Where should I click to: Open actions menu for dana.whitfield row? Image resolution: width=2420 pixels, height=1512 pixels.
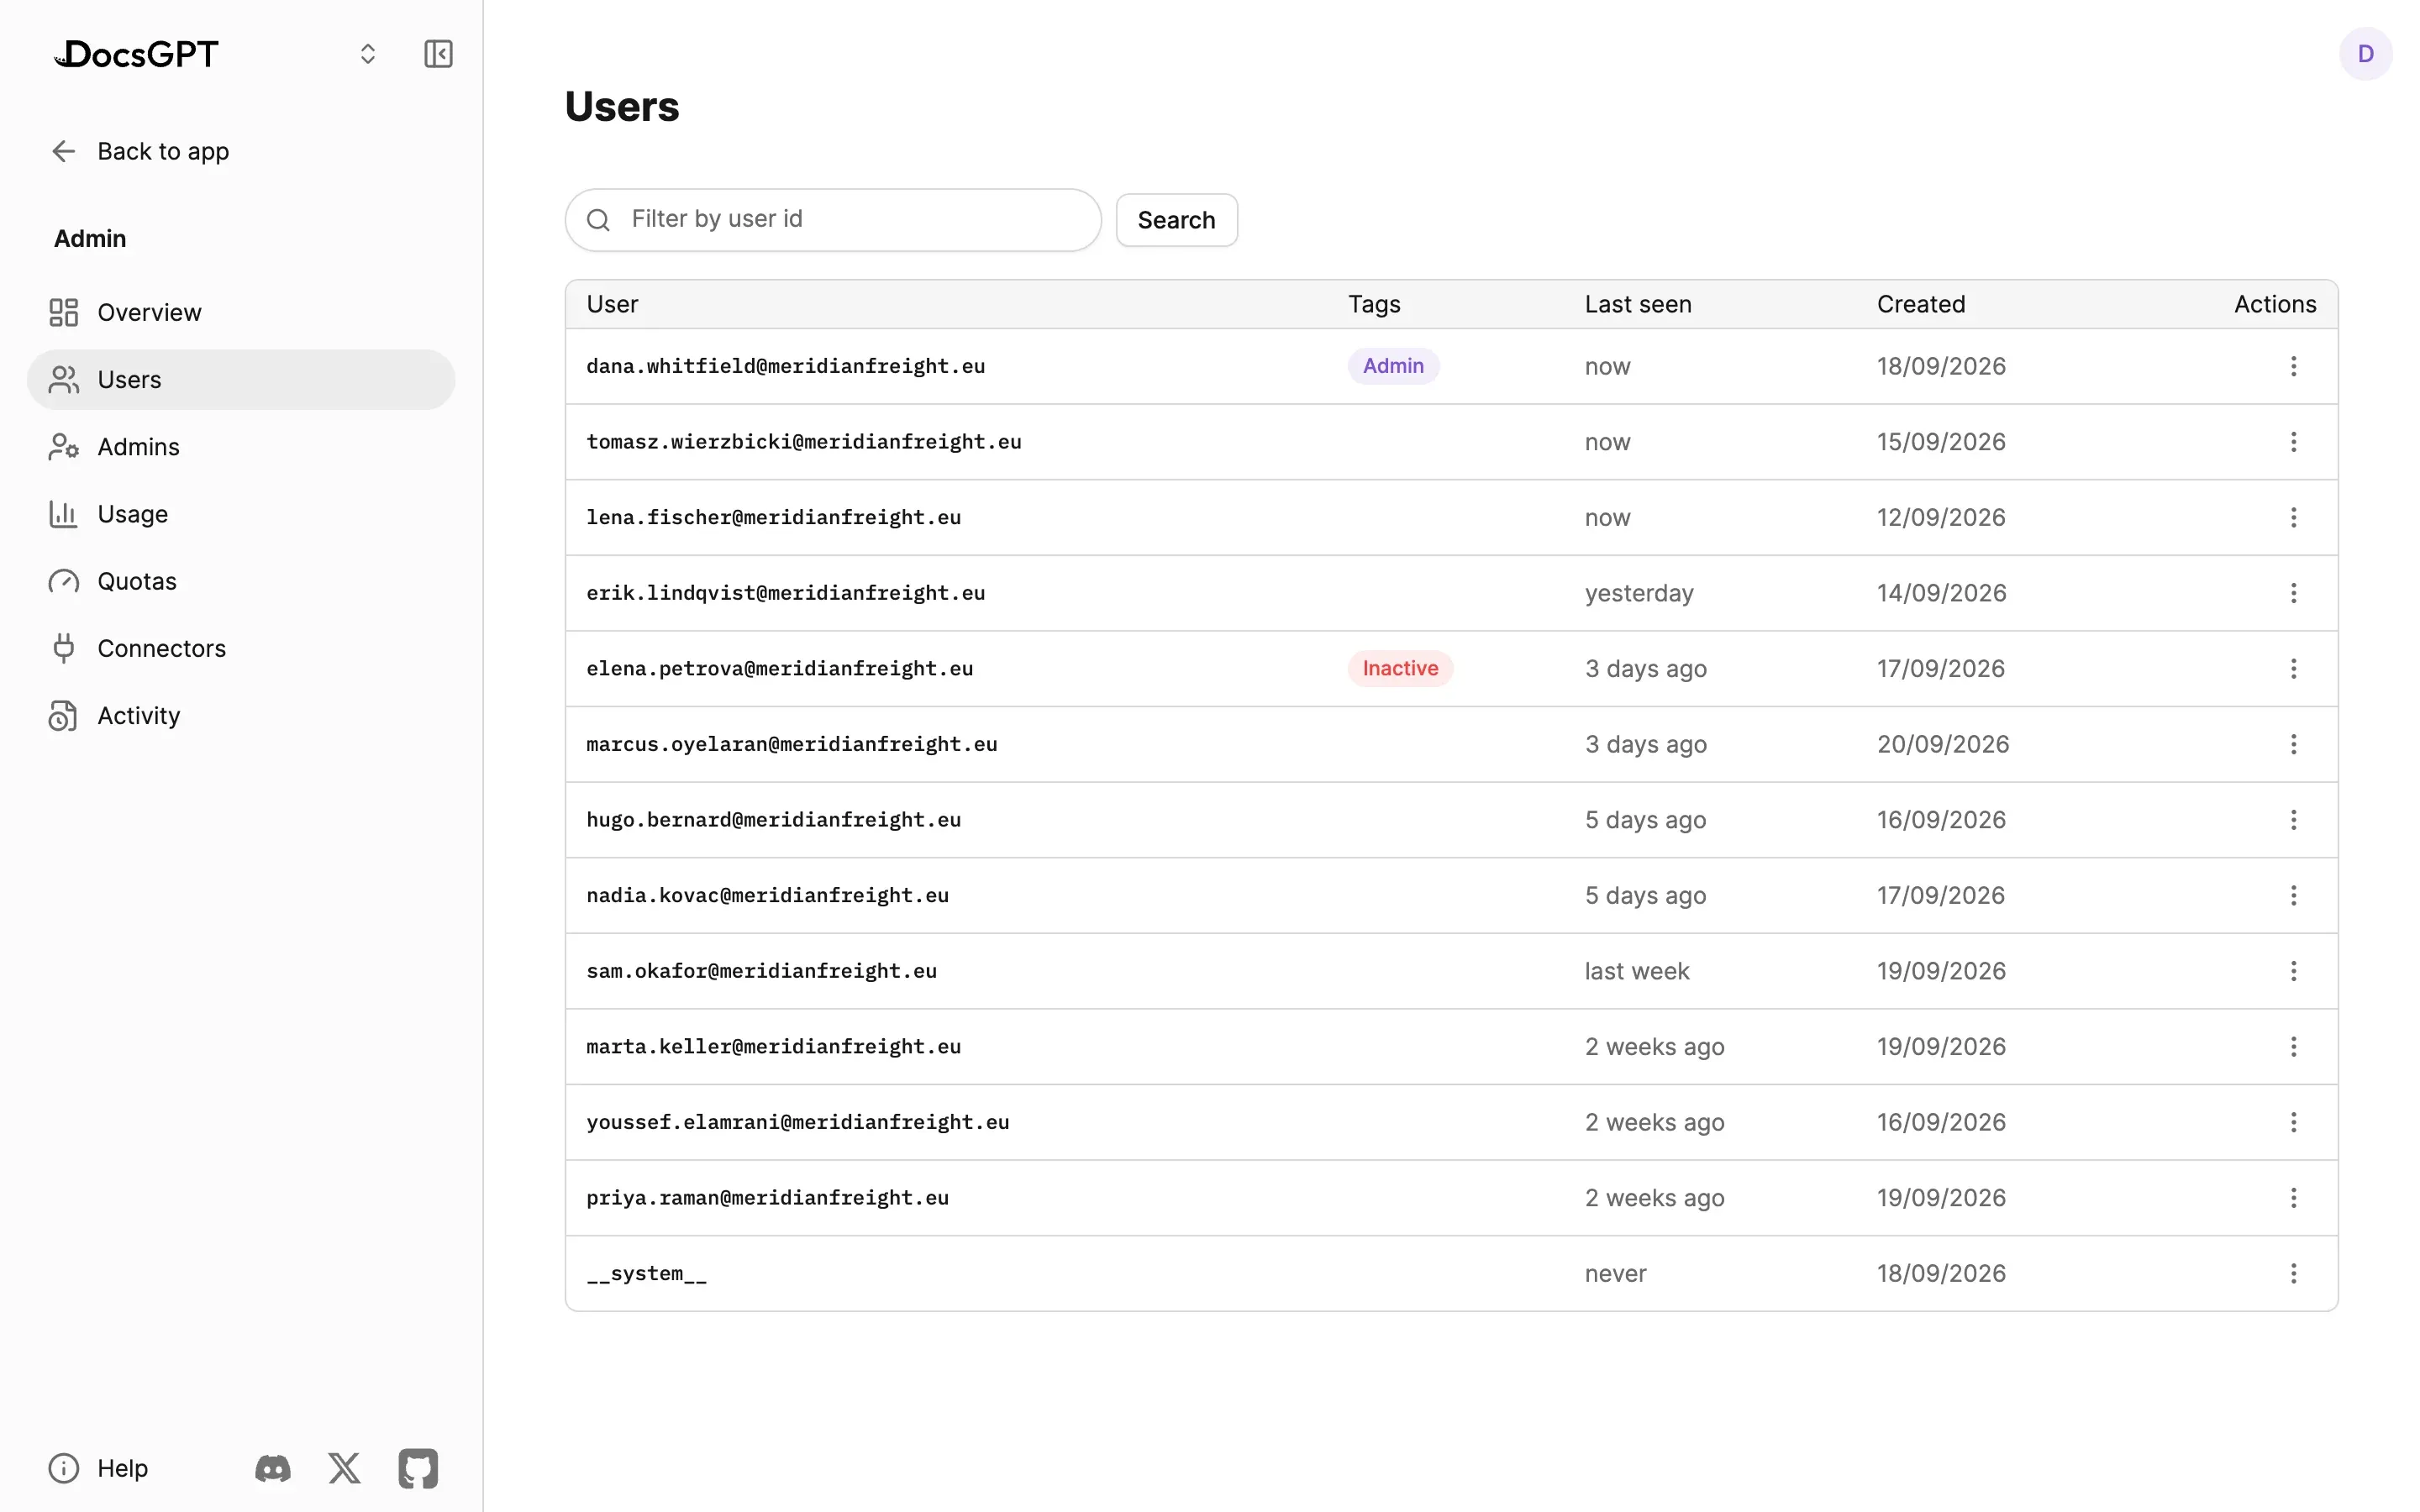2293,366
